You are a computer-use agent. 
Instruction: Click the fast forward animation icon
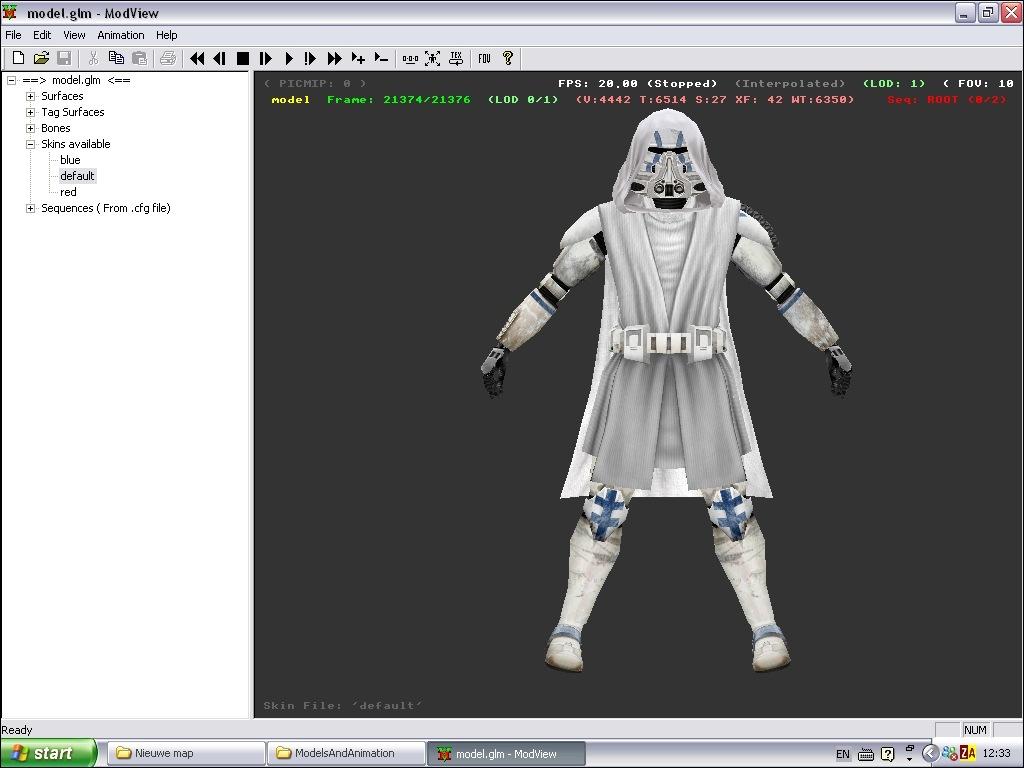click(x=335, y=59)
